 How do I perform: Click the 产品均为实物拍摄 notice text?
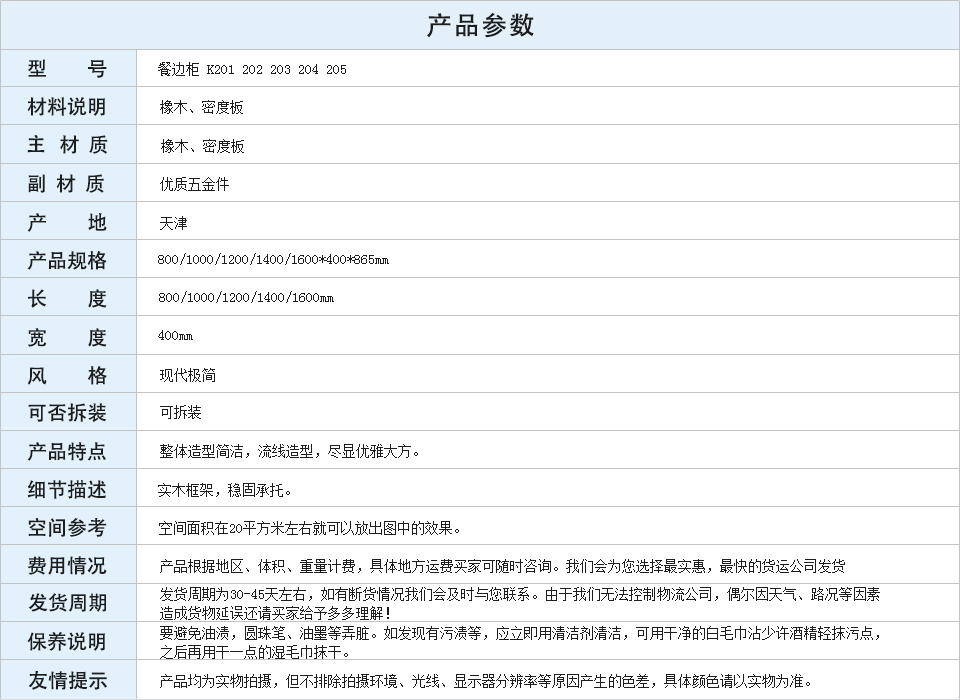[x=487, y=680]
